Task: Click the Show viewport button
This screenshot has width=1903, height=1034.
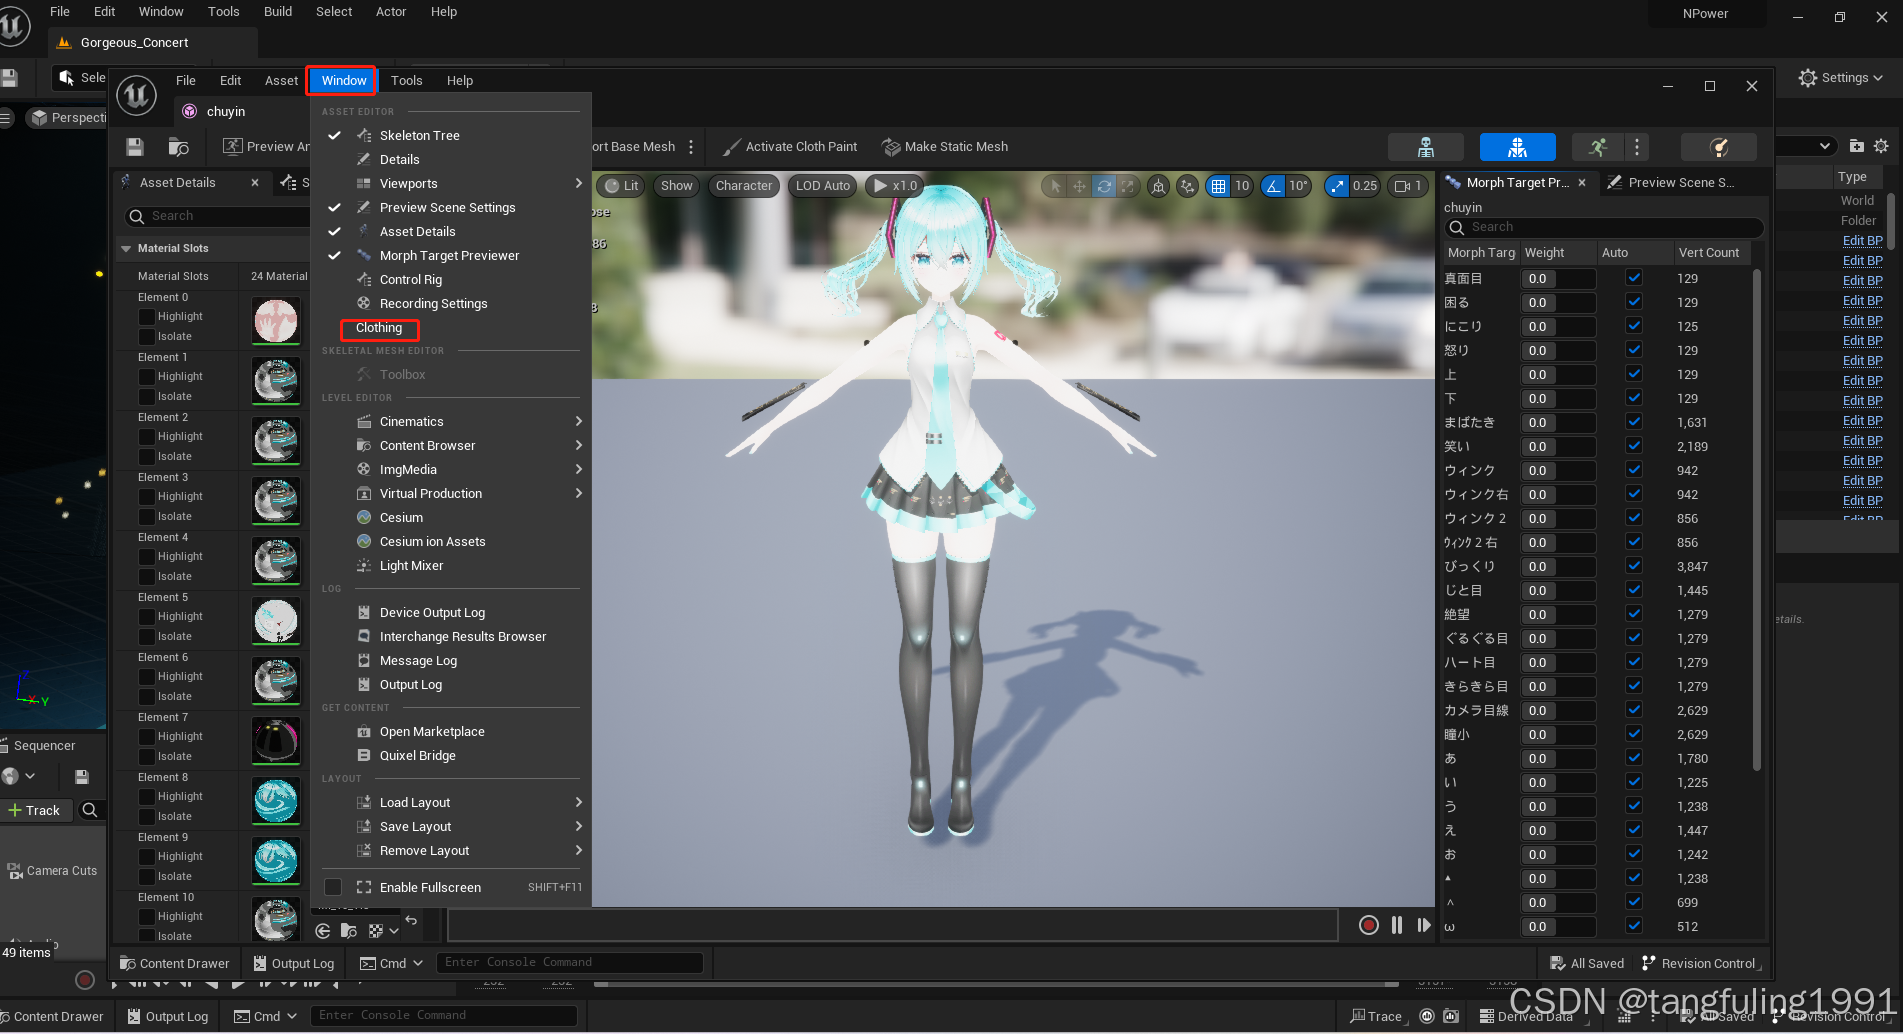Action: click(676, 185)
